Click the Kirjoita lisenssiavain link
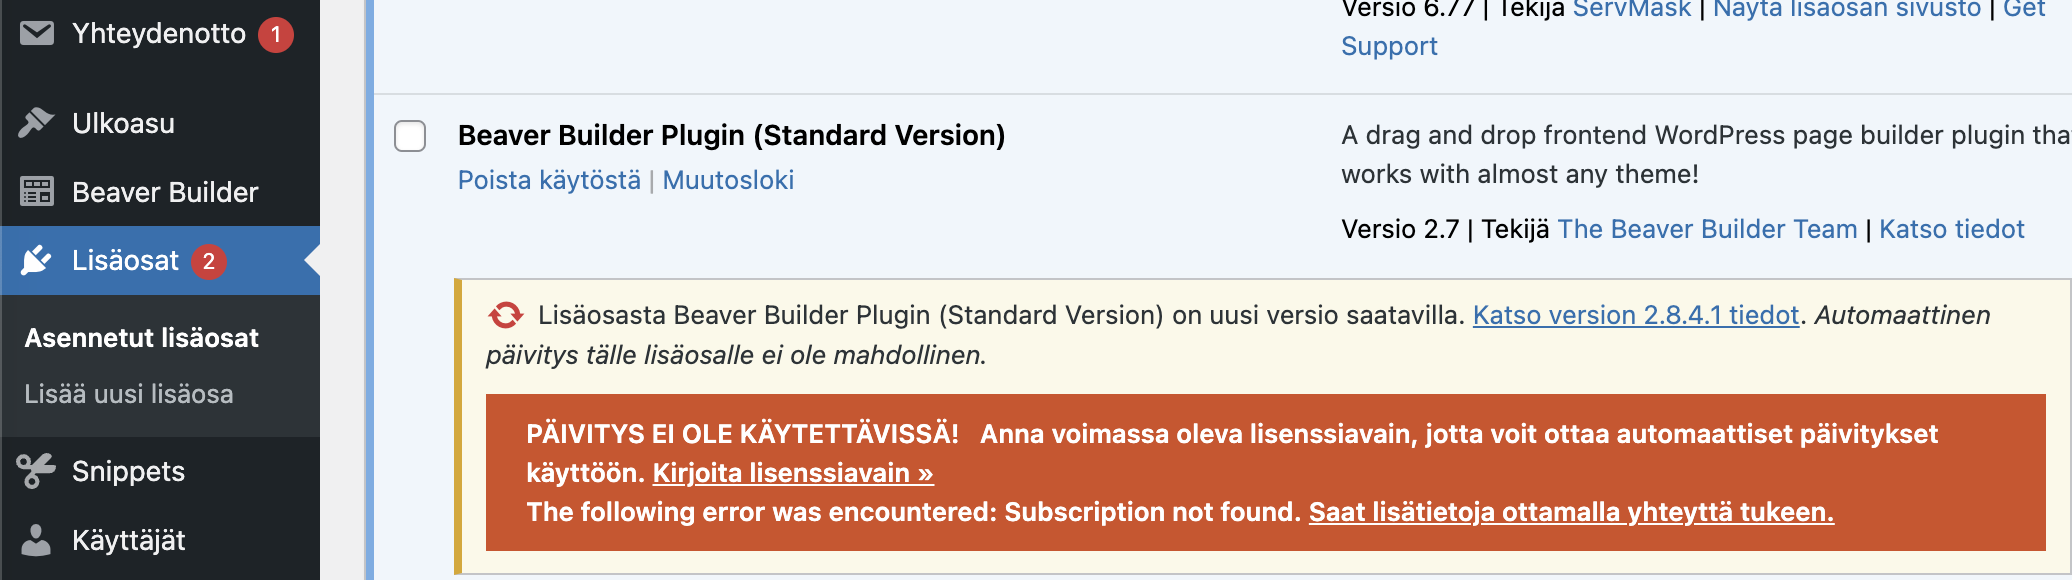This screenshot has height=580, width=2072. pyautogui.click(x=793, y=472)
